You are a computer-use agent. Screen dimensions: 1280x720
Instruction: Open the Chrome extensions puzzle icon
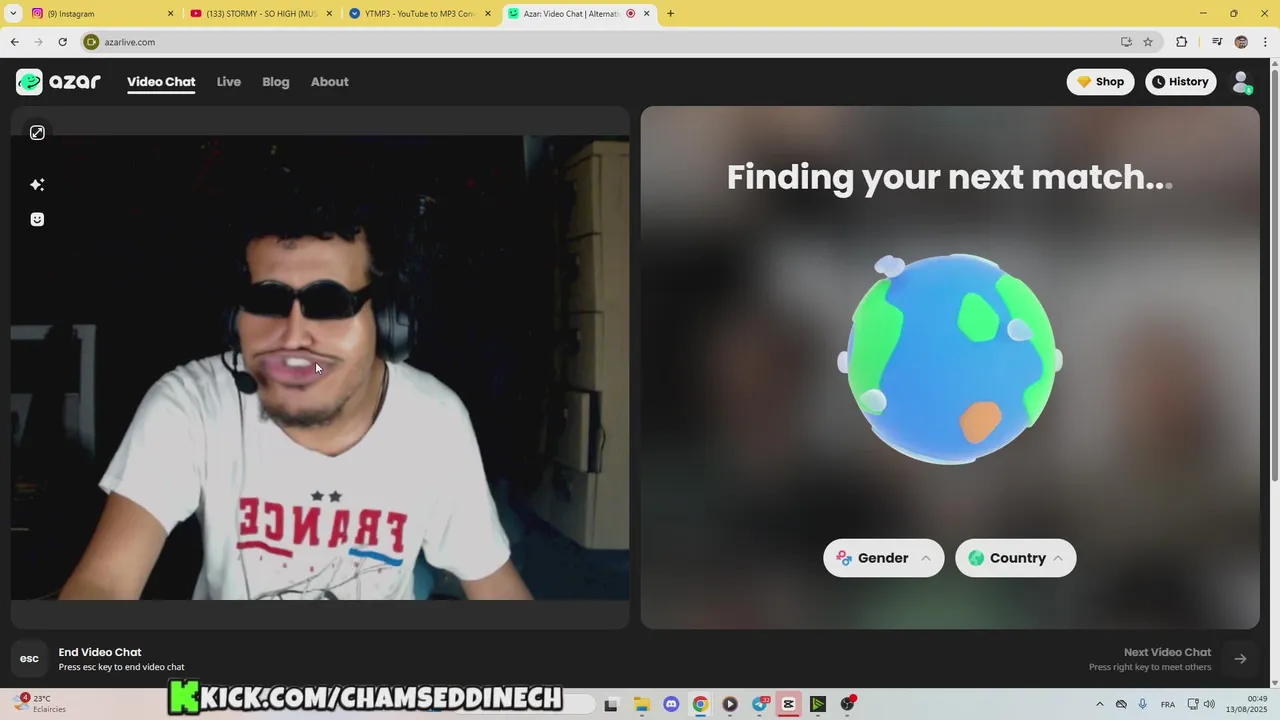pos(1182,42)
